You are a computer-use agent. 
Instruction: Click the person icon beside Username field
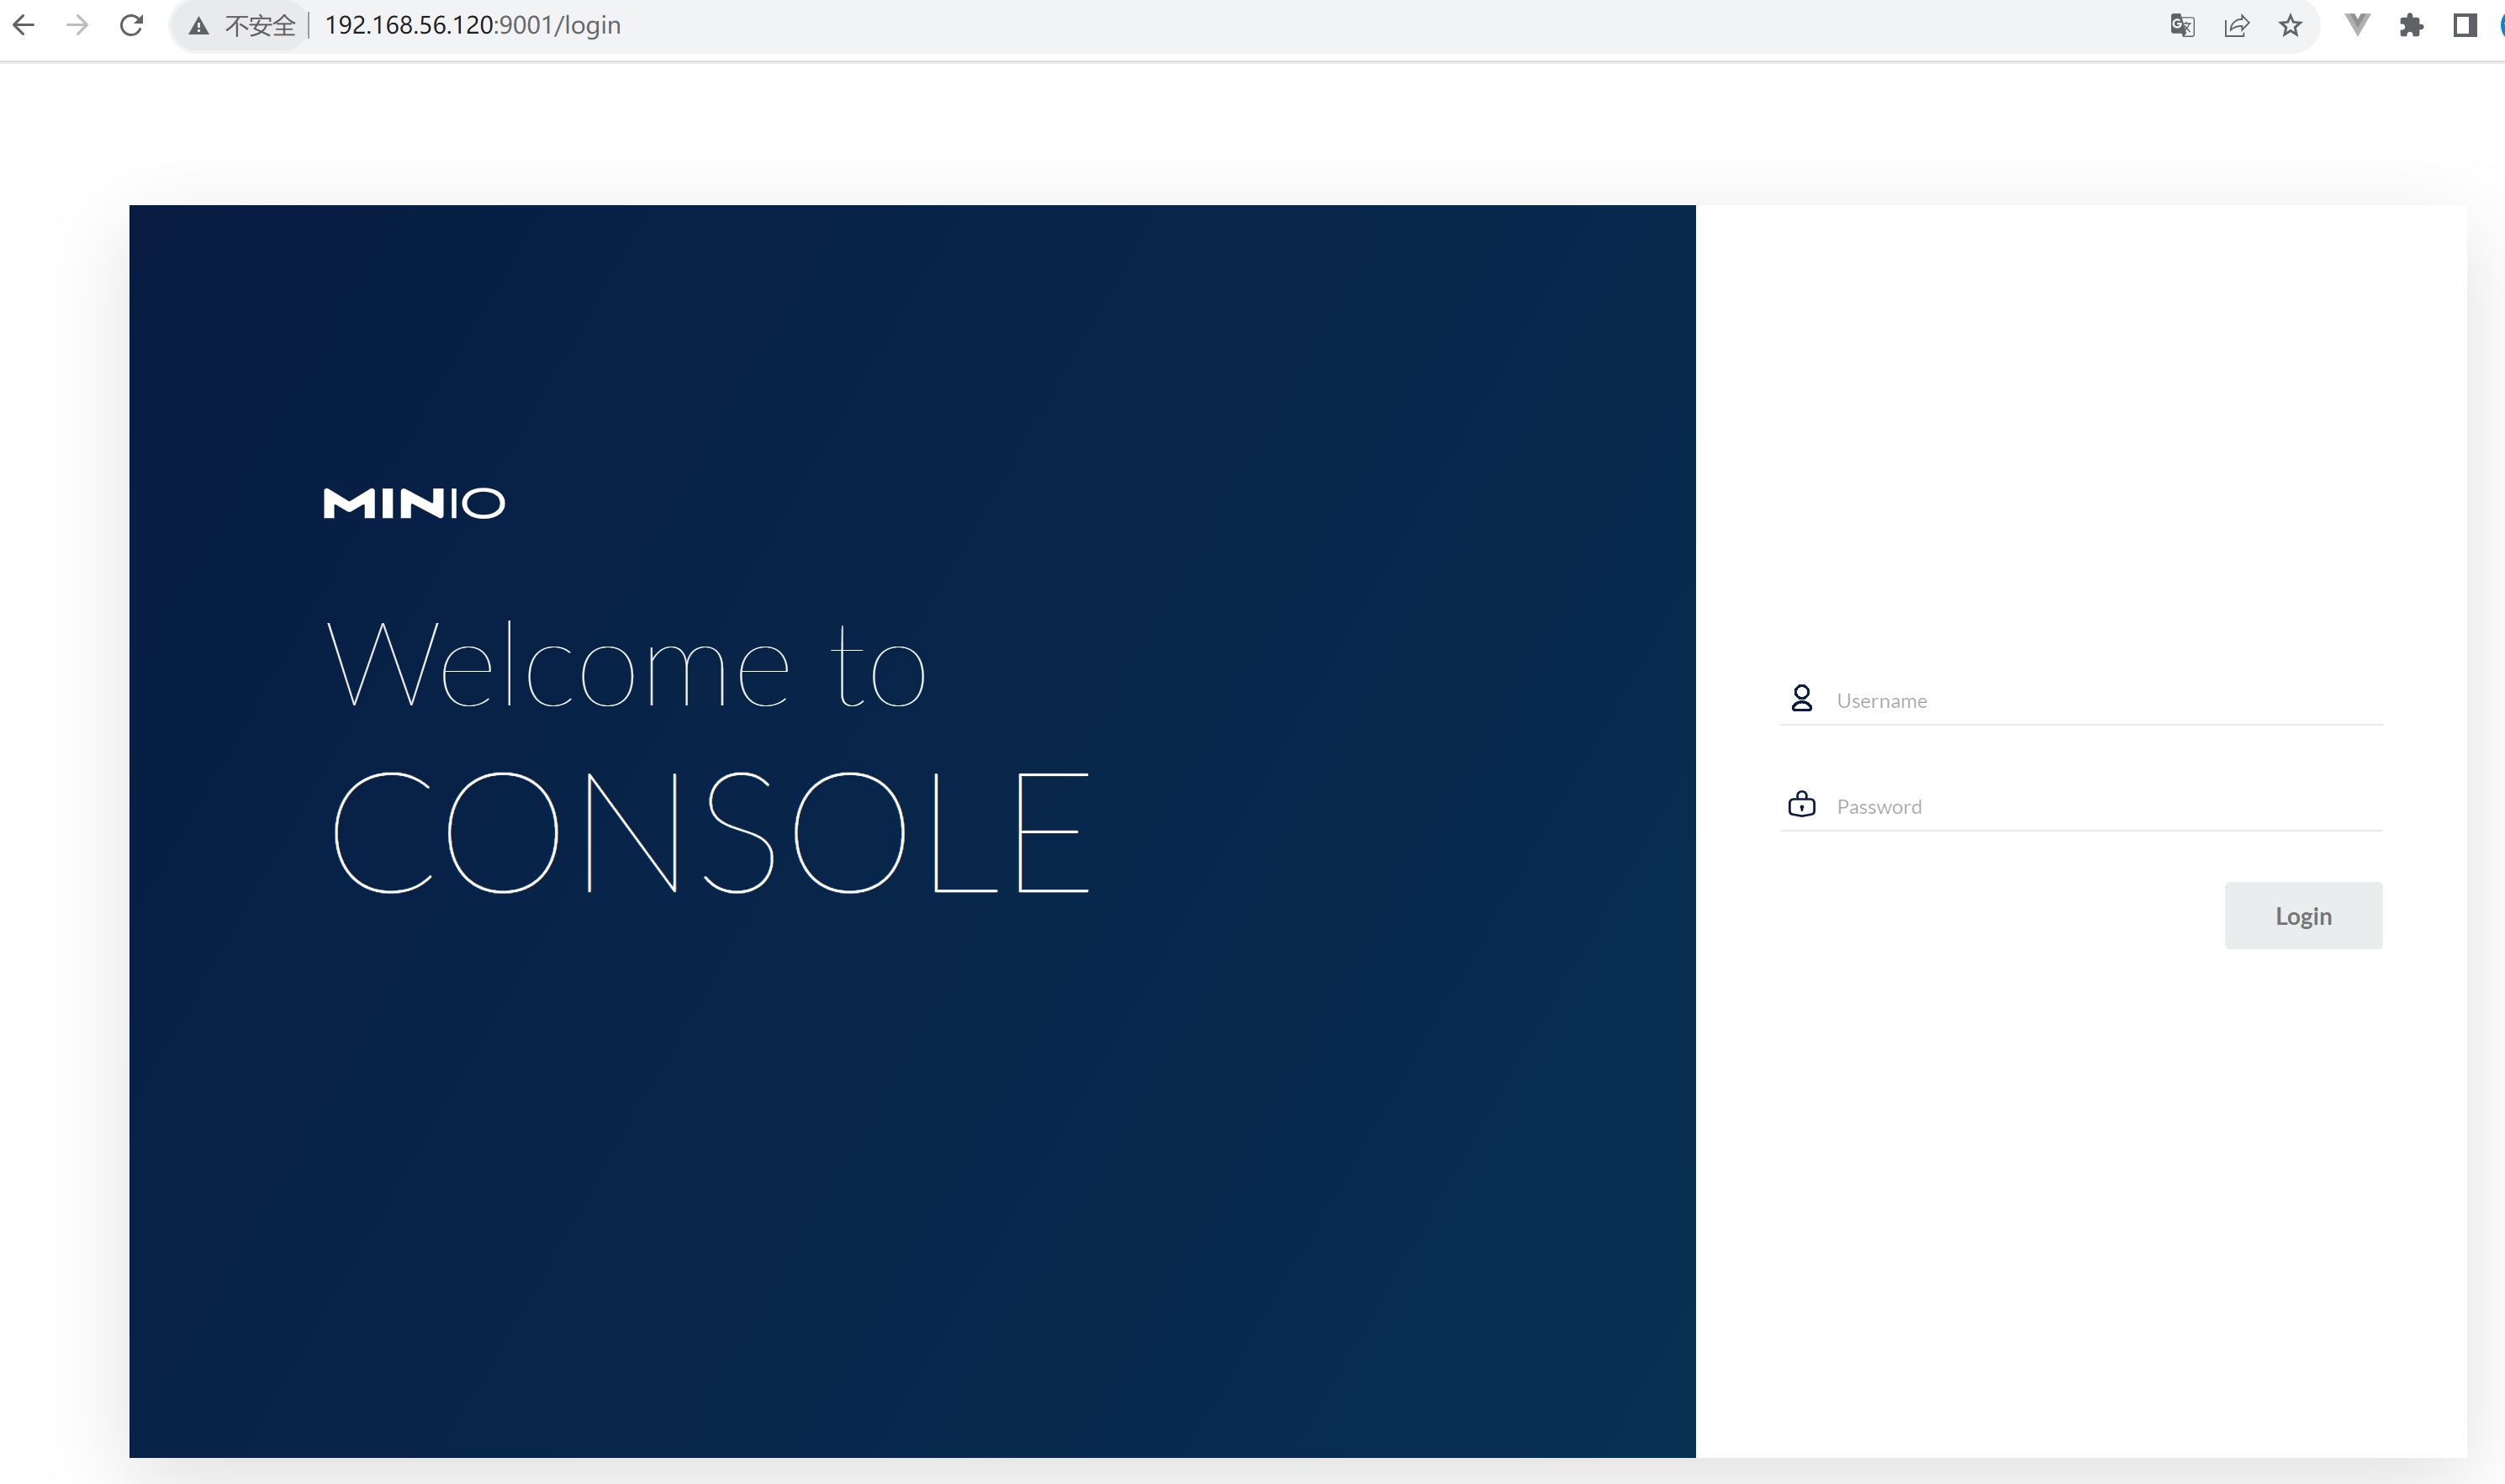point(1802,699)
